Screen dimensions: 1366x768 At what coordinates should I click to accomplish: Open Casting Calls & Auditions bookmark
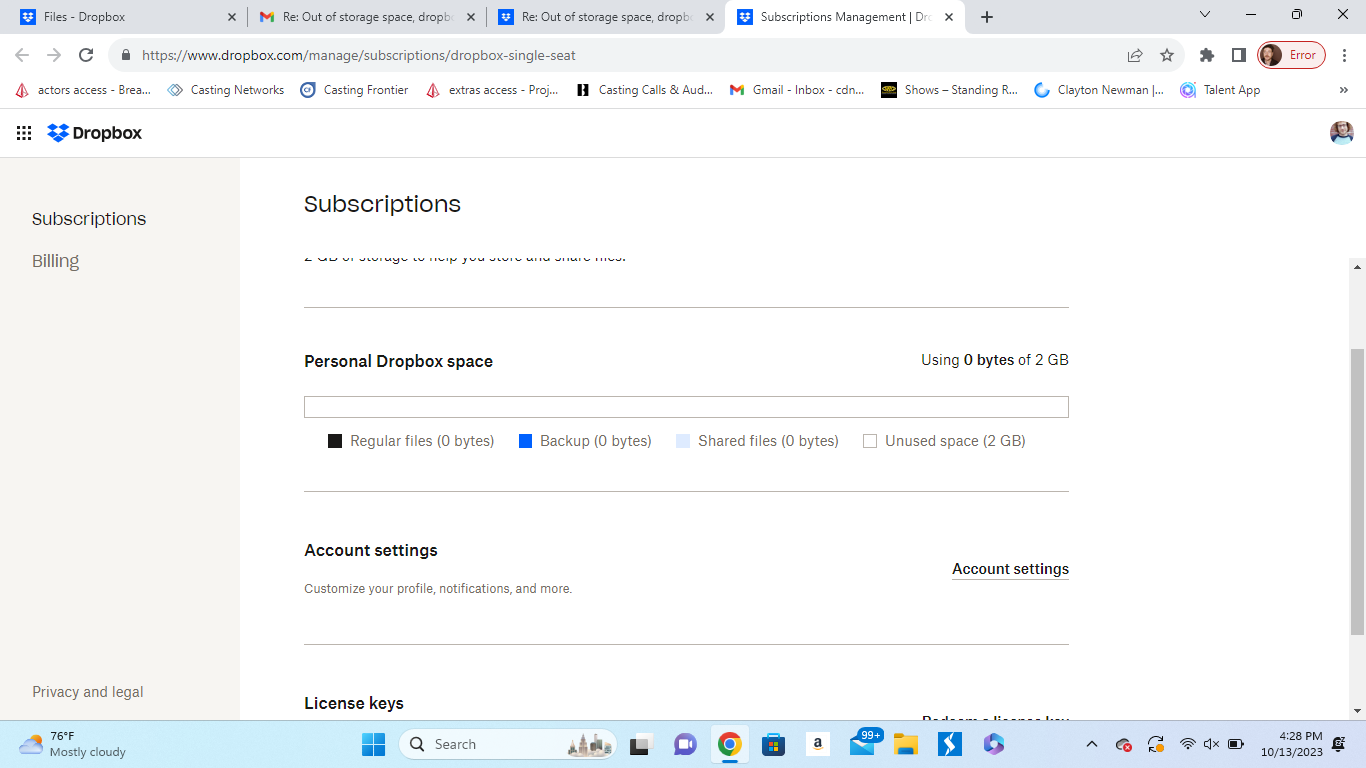(x=645, y=90)
